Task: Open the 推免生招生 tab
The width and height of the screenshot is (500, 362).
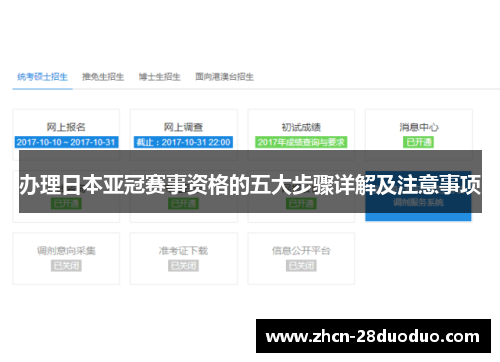Action: (x=103, y=77)
